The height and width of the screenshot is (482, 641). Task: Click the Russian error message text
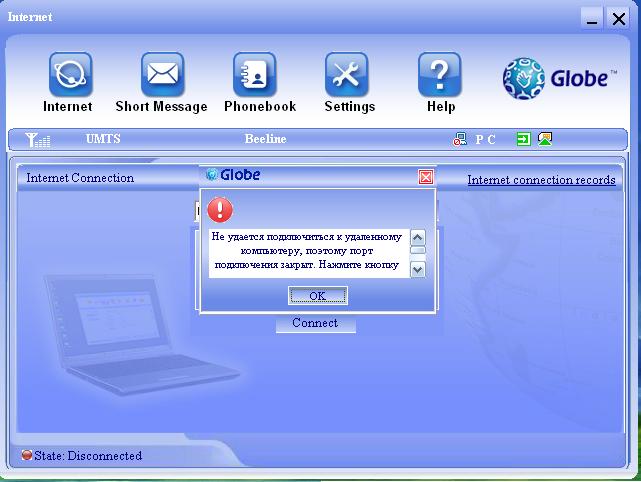click(x=307, y=251)
